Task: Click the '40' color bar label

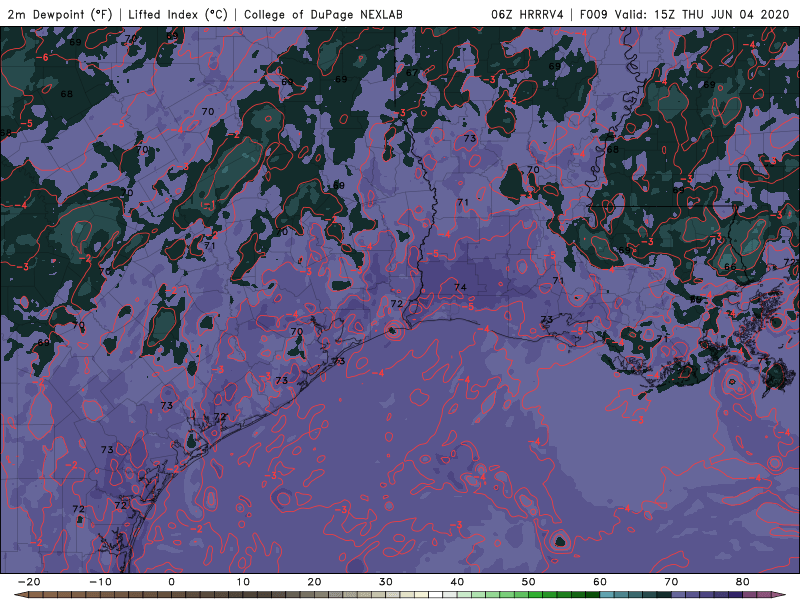Action: tap(457, 582)
